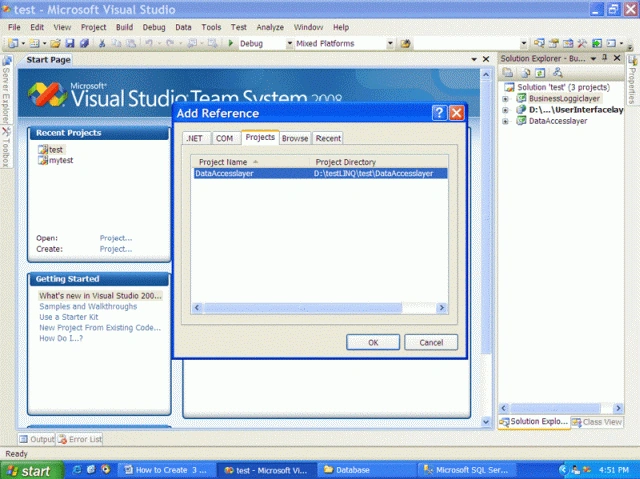
Task: Open the Error List tab
Action: (x=80, y=439)
